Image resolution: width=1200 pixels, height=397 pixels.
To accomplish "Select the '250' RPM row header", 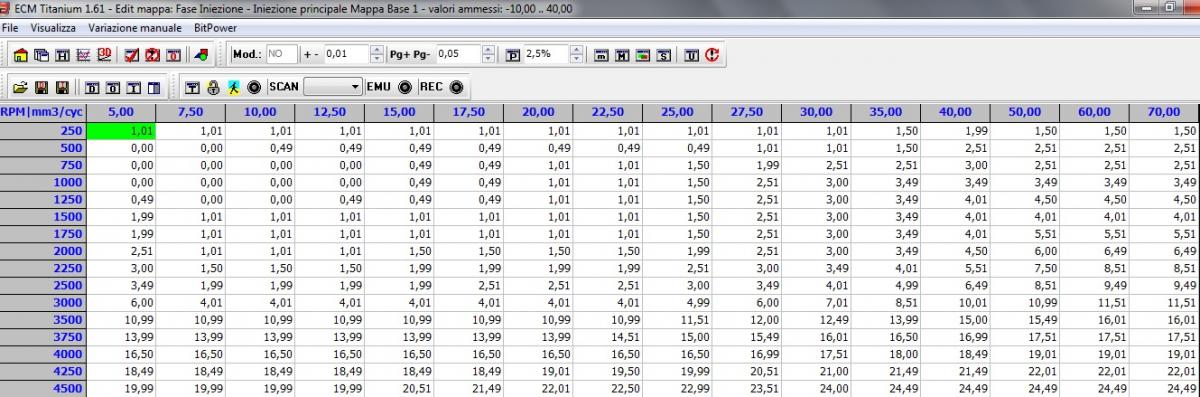I will coord(43,130).
